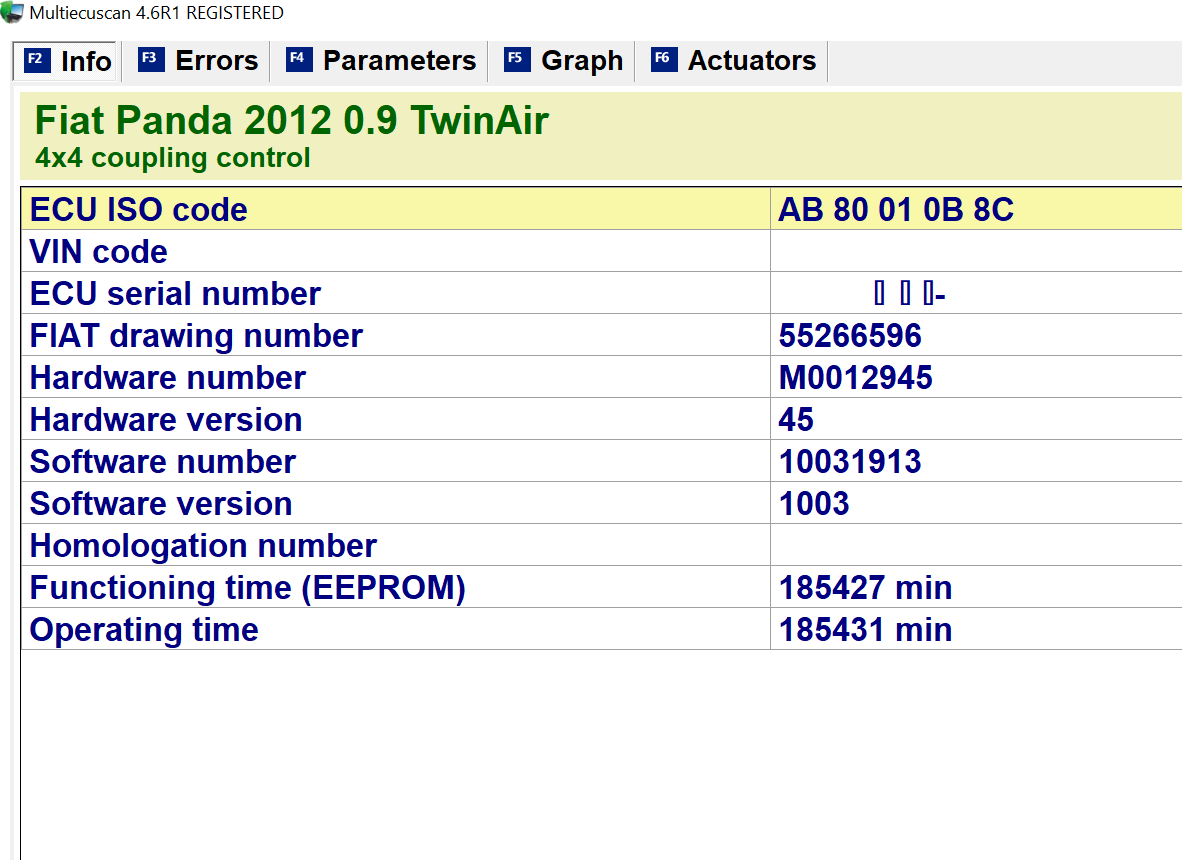Select the ECU serial number row label
The height and width of the screenshot is (860, 1182).
(x=175, y=294)
